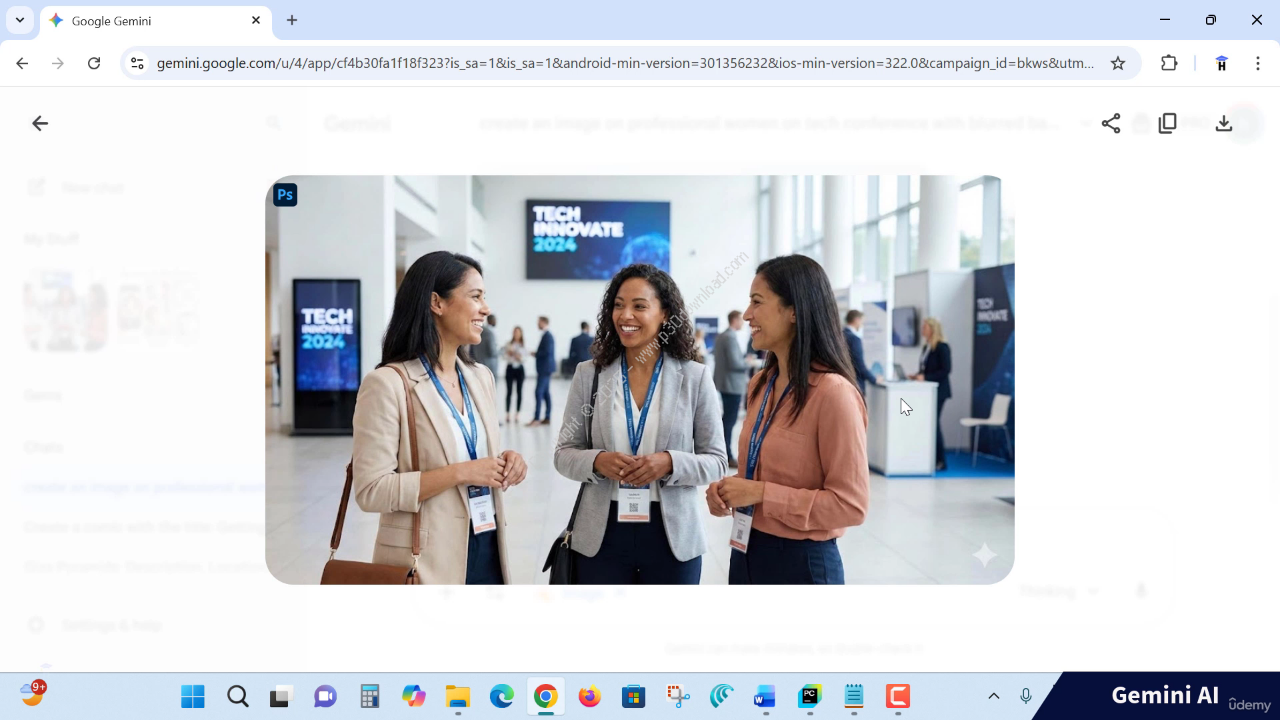Open Chrome's three-dot menu
Viewport: 1280px width, 720px height.
[x=1258, y=63]
